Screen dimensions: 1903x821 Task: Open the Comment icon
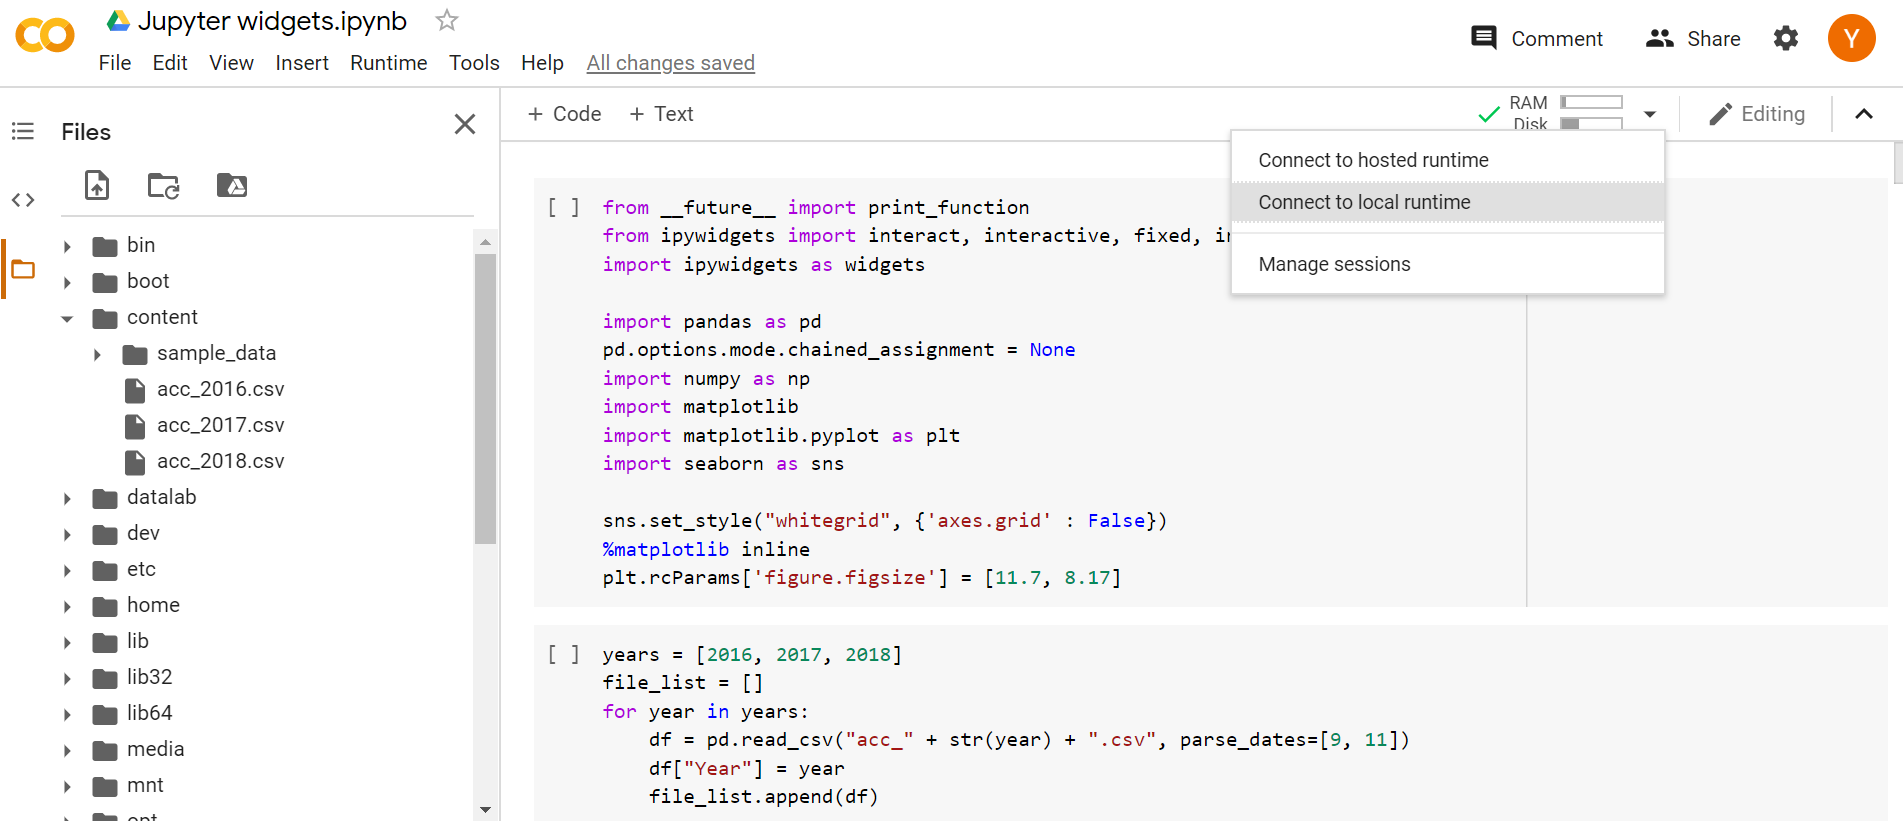(x=1484, y=38)
